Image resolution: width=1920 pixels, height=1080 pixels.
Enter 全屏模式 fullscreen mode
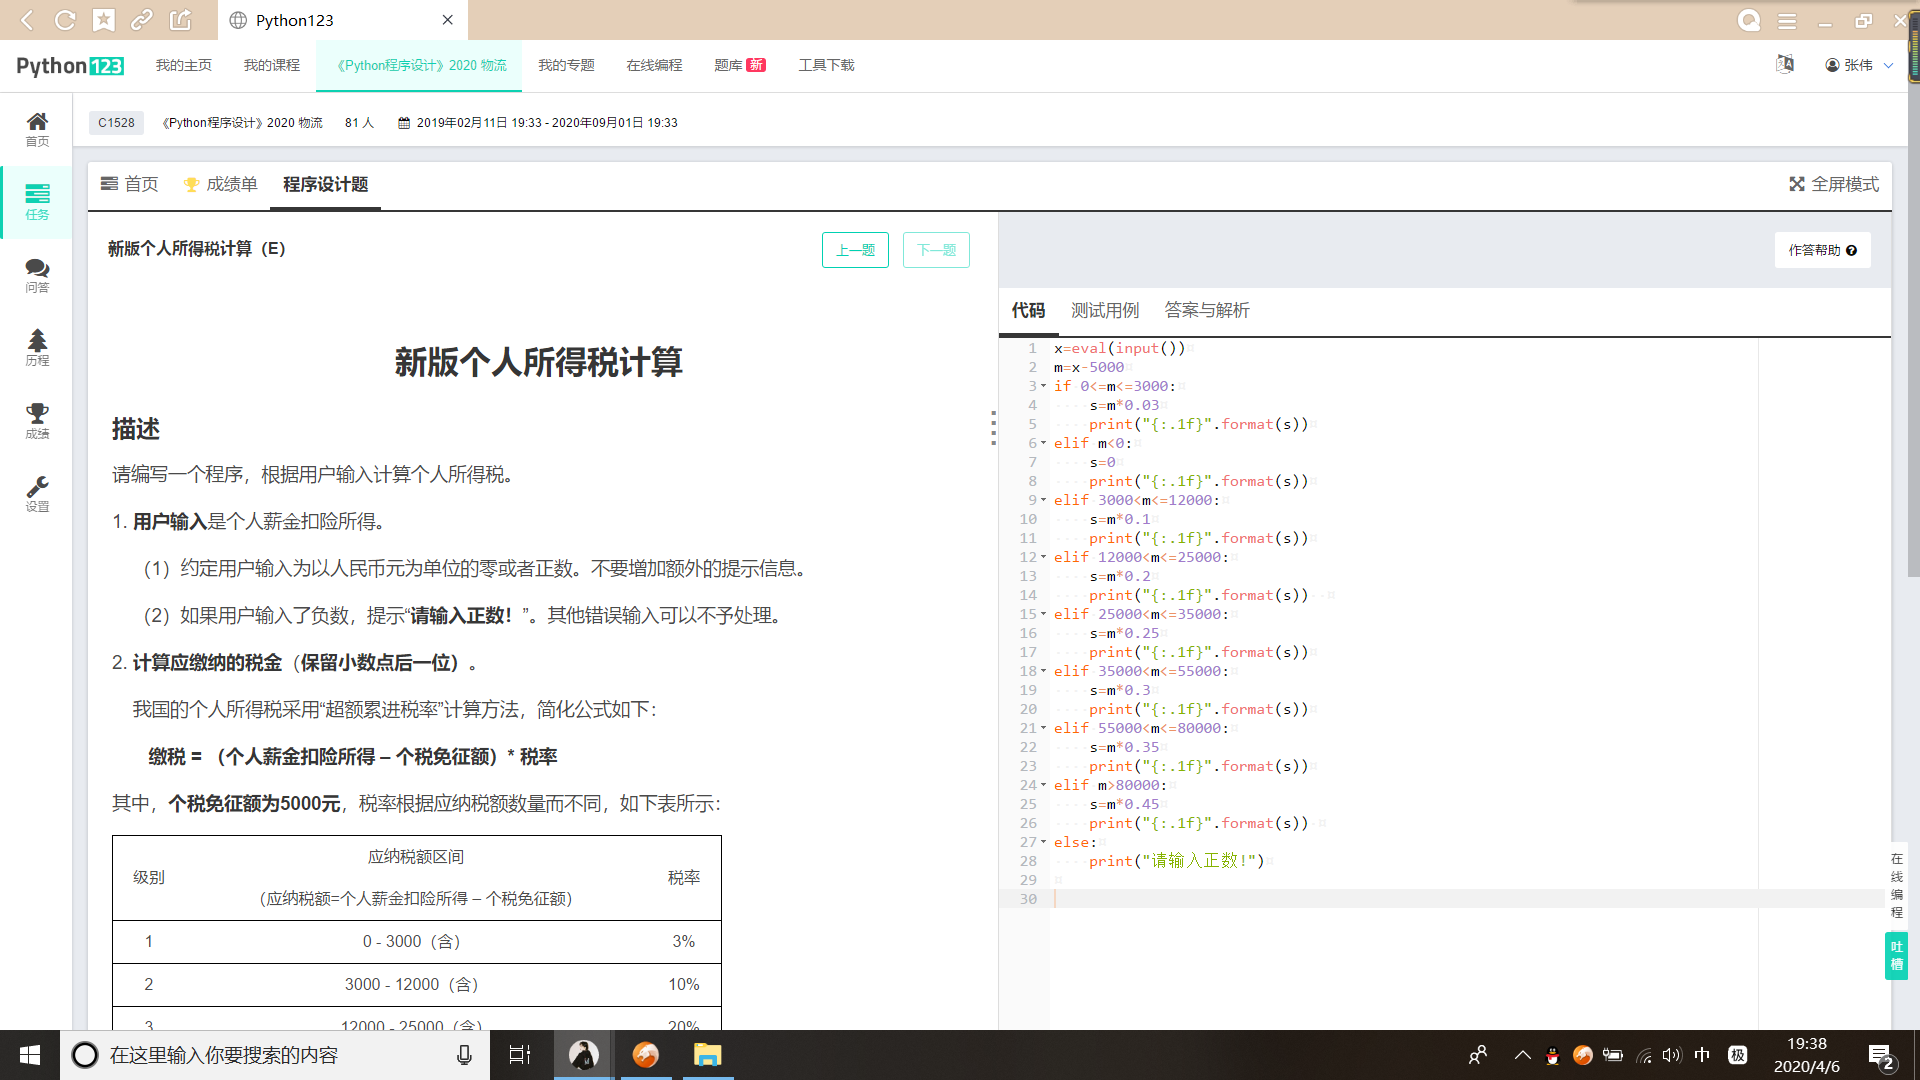[1834, 184]
